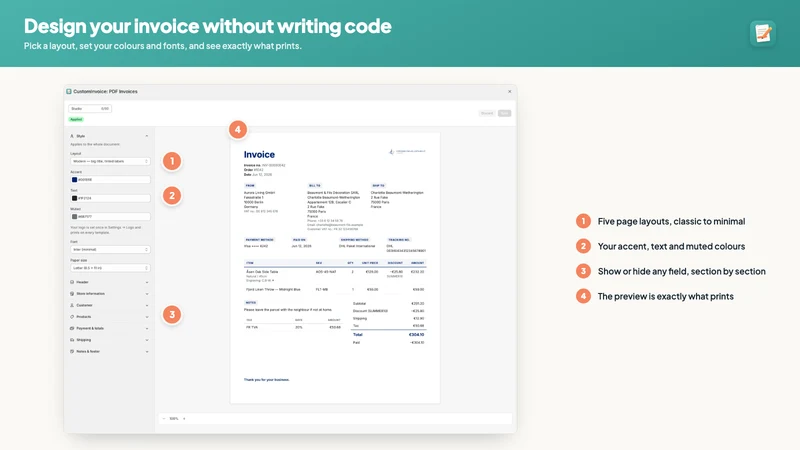Click the Products section label
This screenshot has width=800, height=450.
[84, 317]
